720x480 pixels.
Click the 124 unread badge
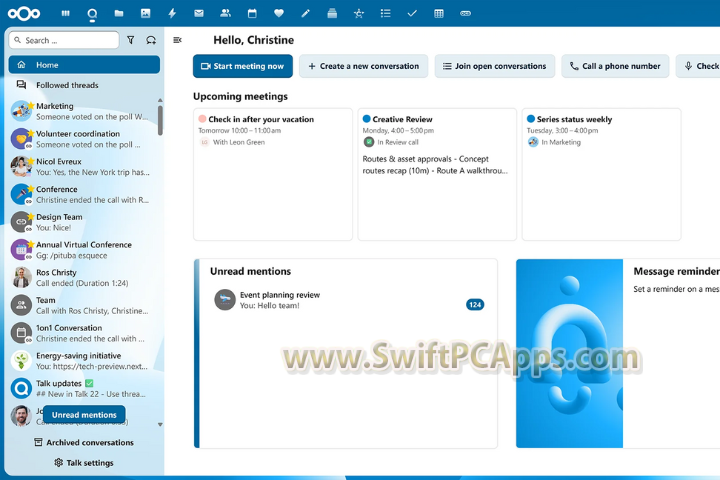tap(475, 305)
